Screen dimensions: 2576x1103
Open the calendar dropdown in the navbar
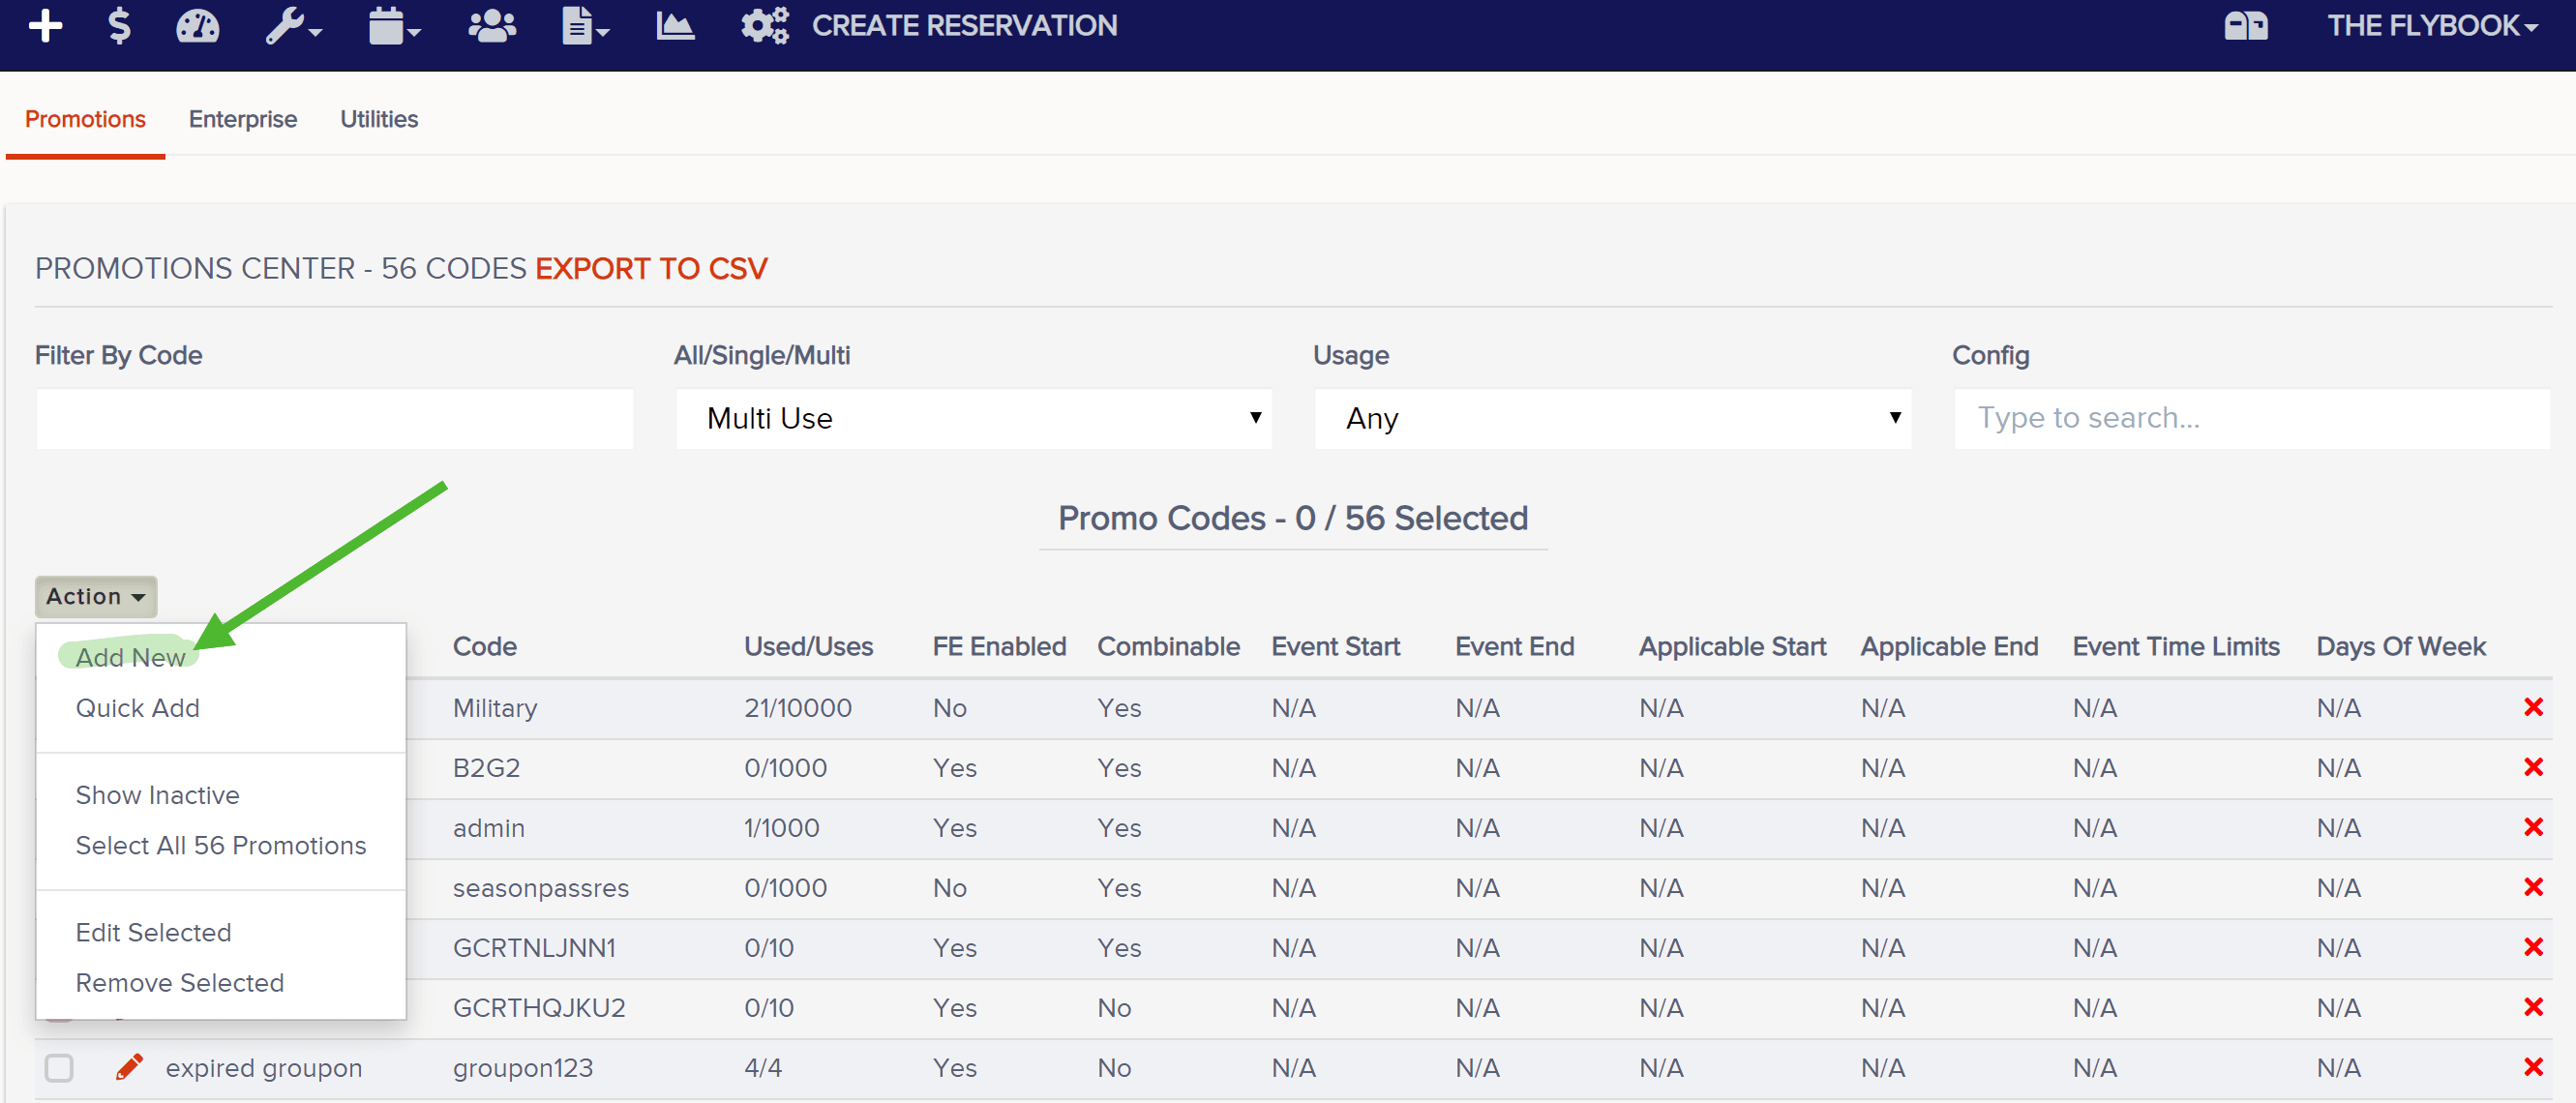(x=394, y=26)
